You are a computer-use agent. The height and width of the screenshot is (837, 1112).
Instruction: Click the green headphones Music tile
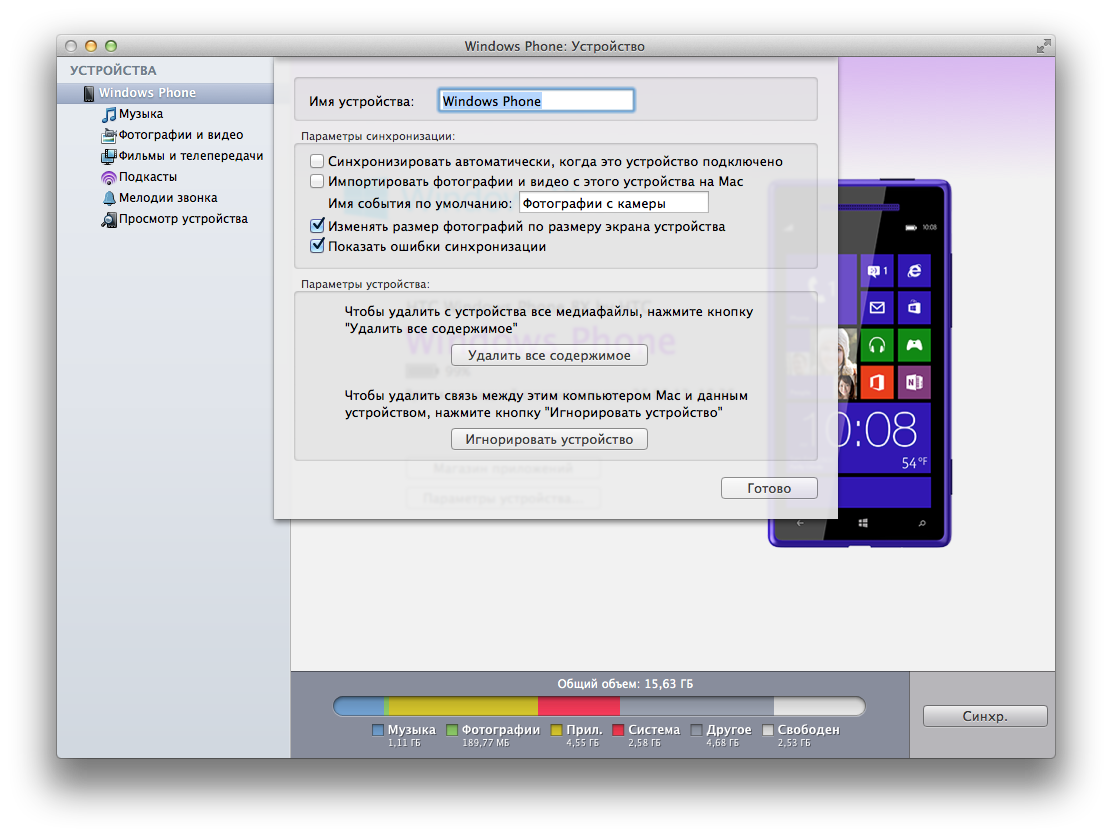click(877, 345)
